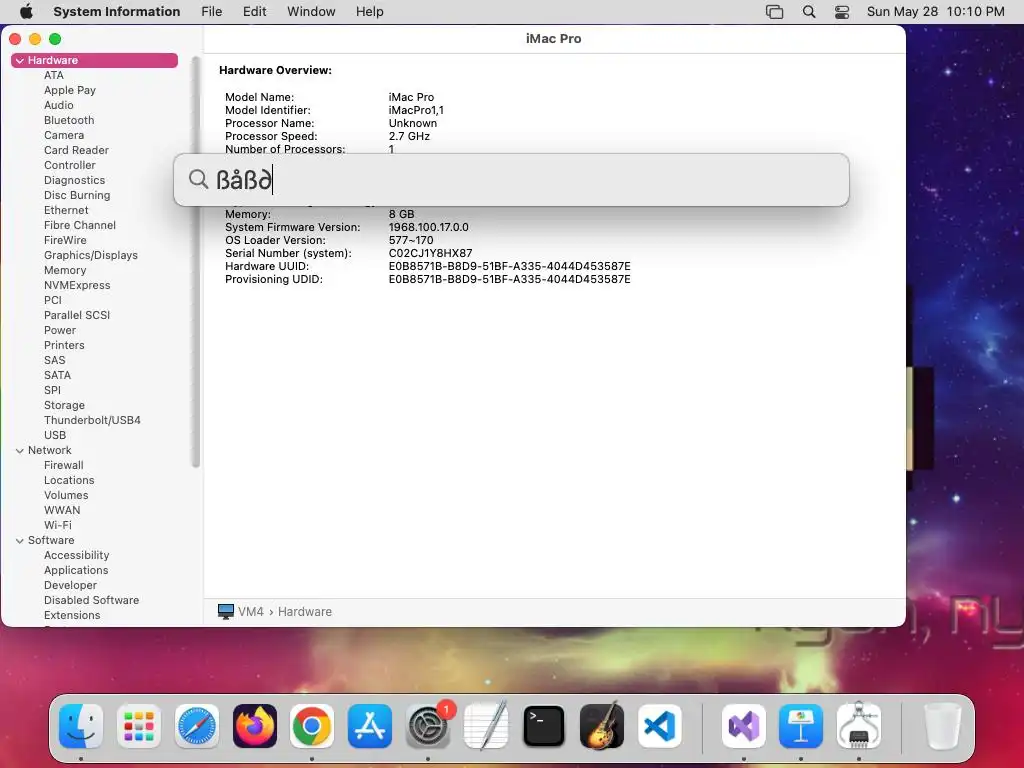
Task: Select Thunderbolt/USB4 in the sidebar
Action: [x=92, y=421]
